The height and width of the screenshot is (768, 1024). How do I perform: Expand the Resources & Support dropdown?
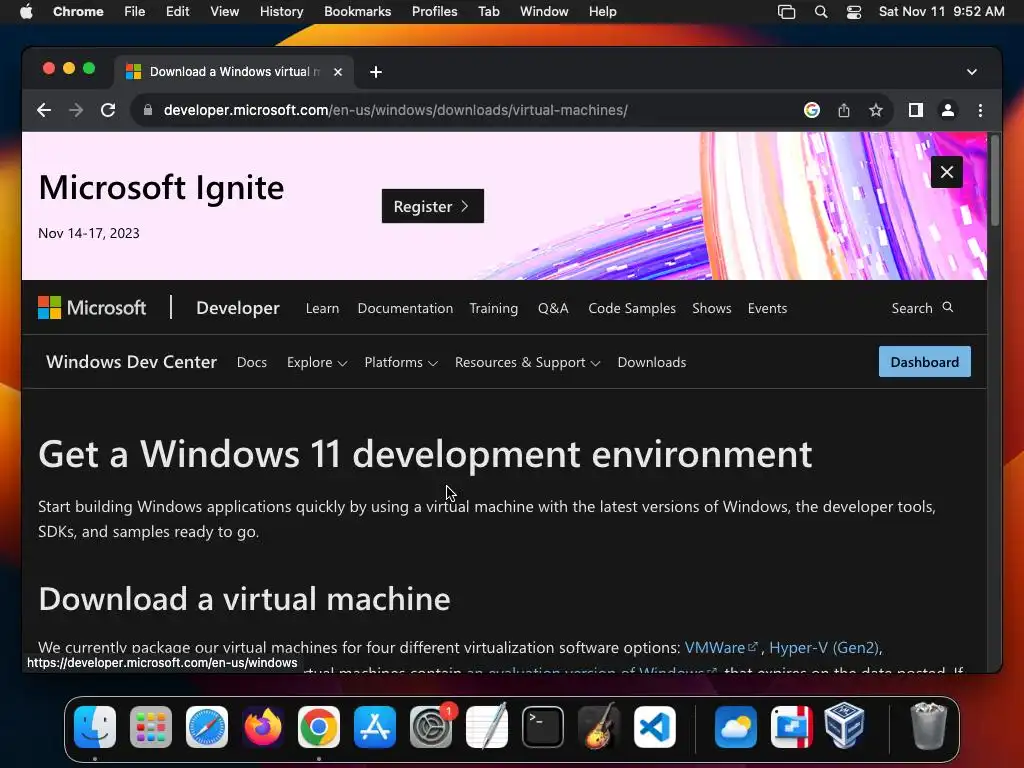528,362
